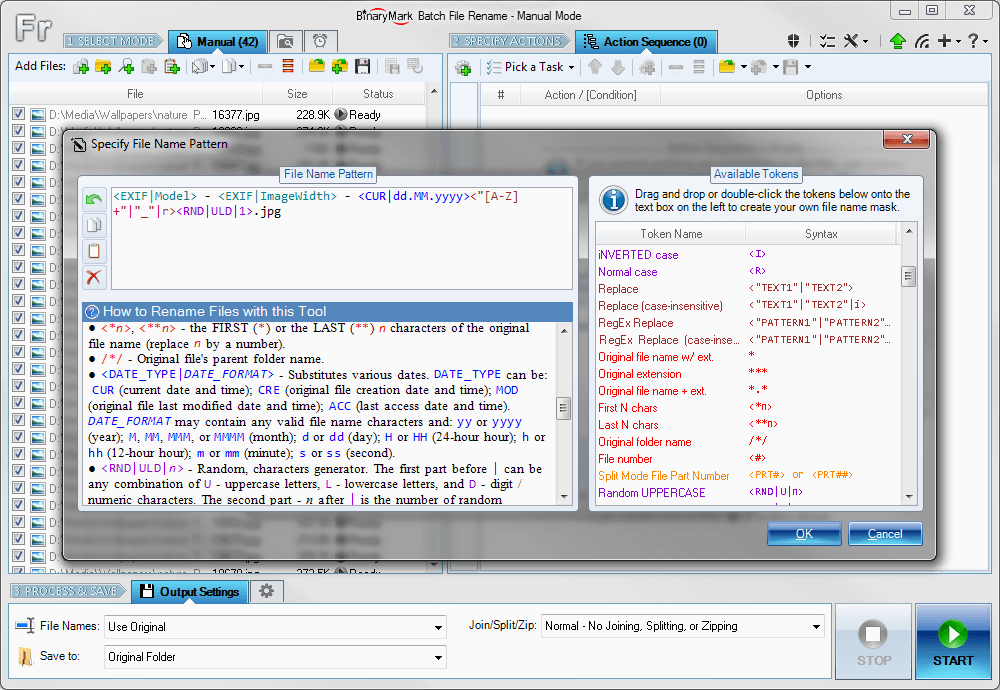Expand the save action sequence dropdown arrow
Screen dimensions: 1000x690
tap(807, 66)
